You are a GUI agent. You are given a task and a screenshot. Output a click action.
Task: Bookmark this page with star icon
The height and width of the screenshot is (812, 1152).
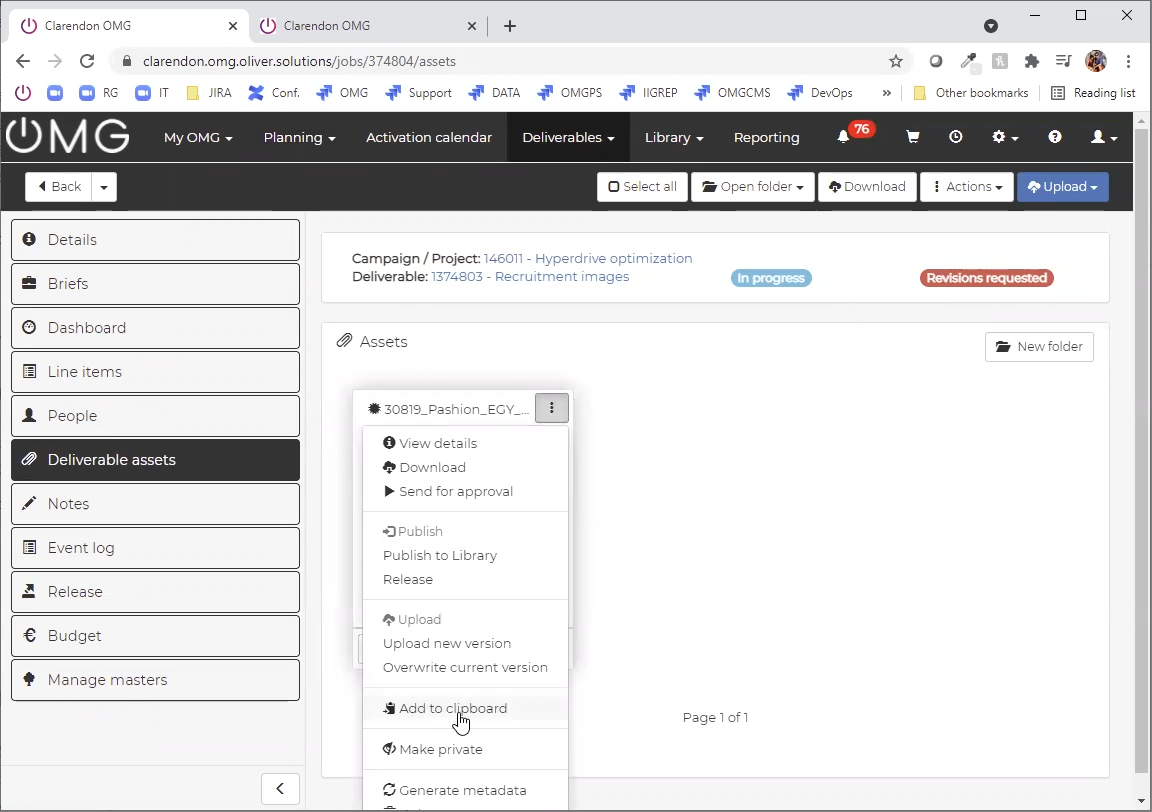coord(896,61)
